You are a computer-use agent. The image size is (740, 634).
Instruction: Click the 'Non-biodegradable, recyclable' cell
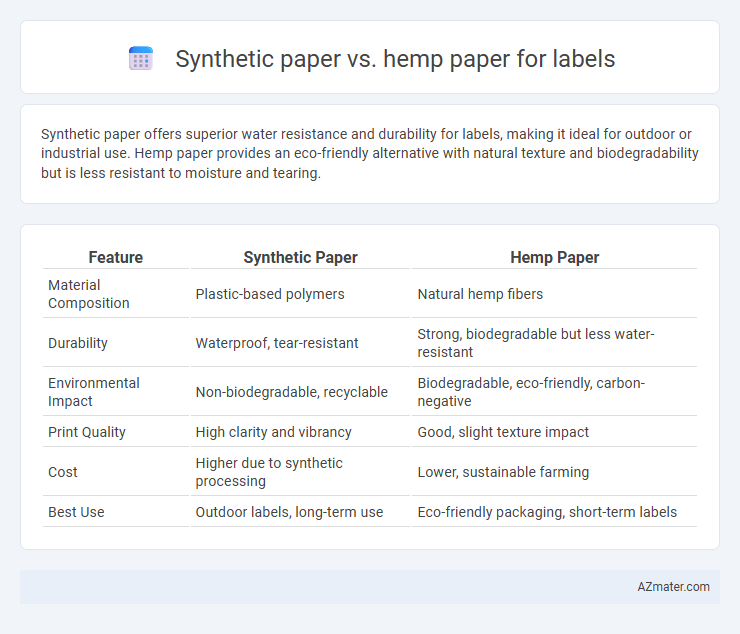300,392
